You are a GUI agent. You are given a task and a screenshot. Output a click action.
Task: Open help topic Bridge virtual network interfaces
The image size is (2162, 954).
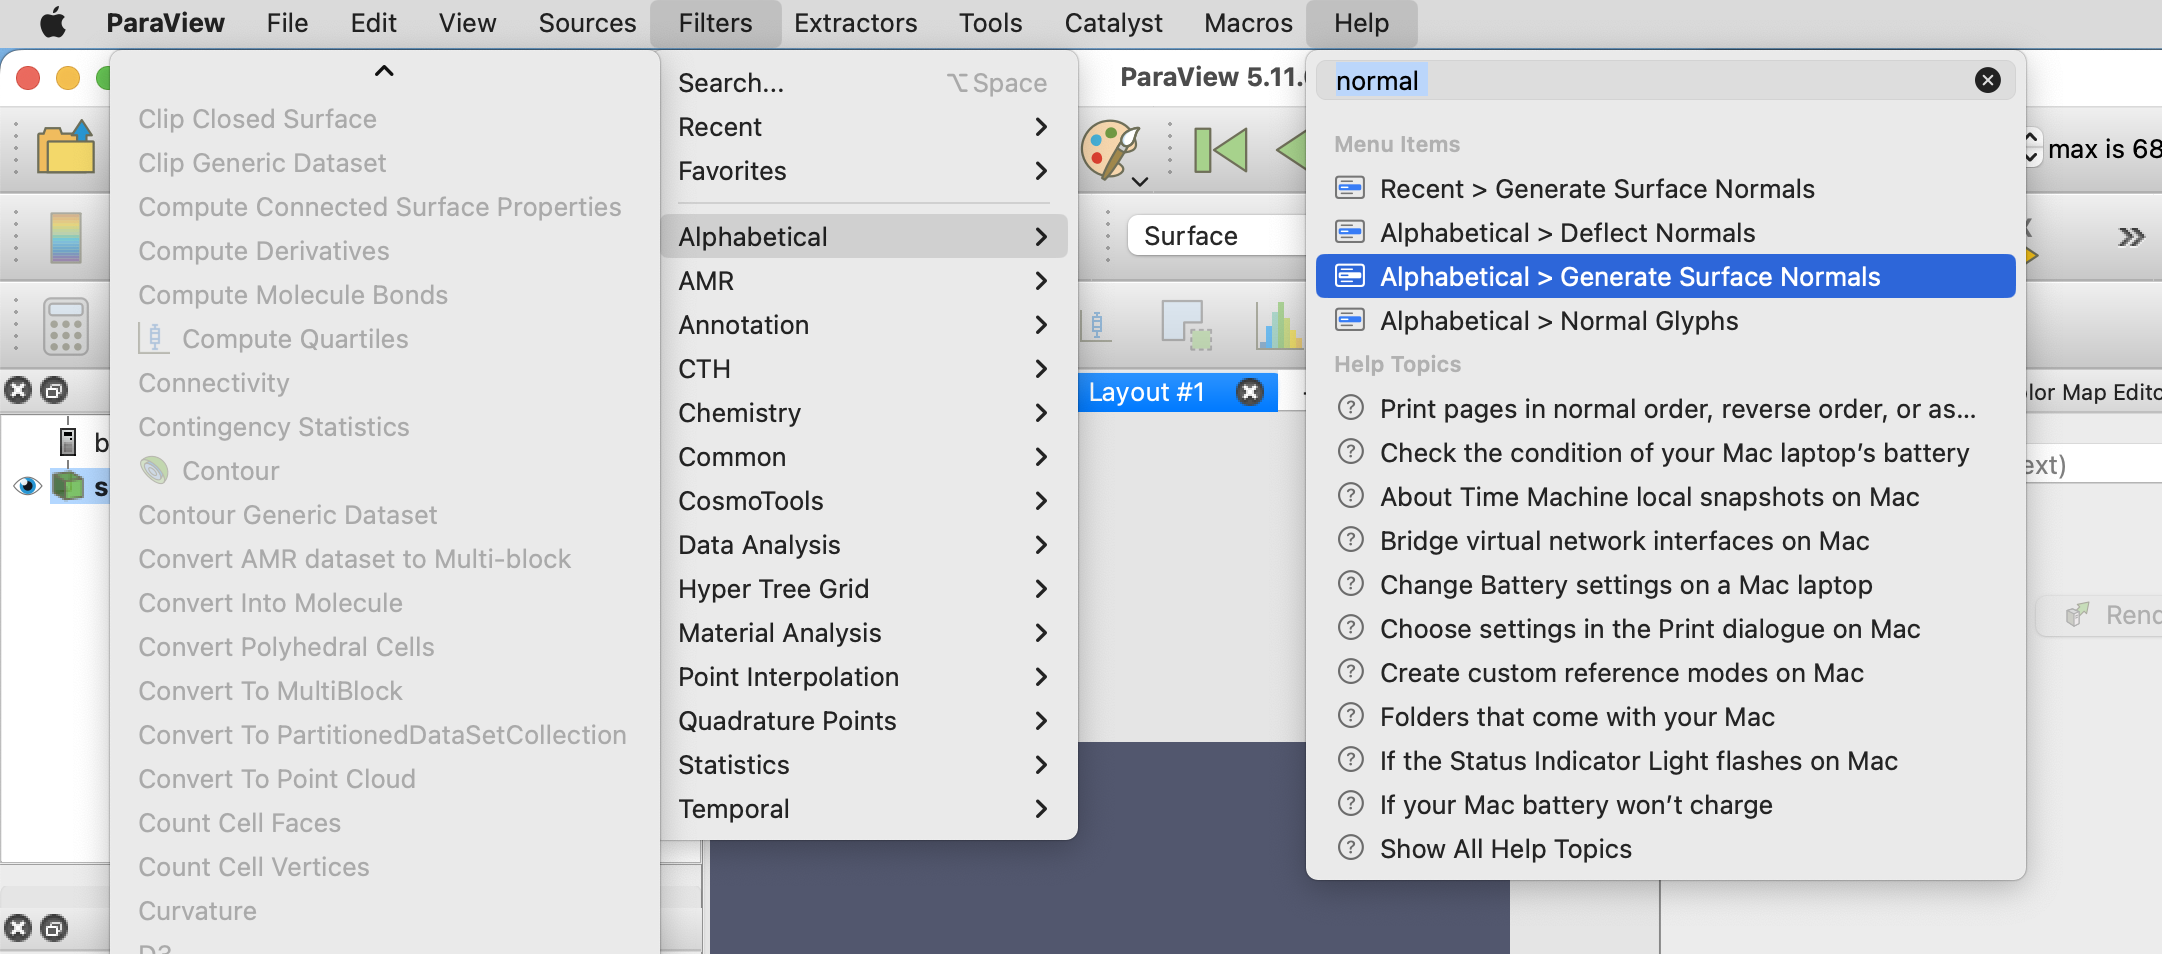point(1665,541)
